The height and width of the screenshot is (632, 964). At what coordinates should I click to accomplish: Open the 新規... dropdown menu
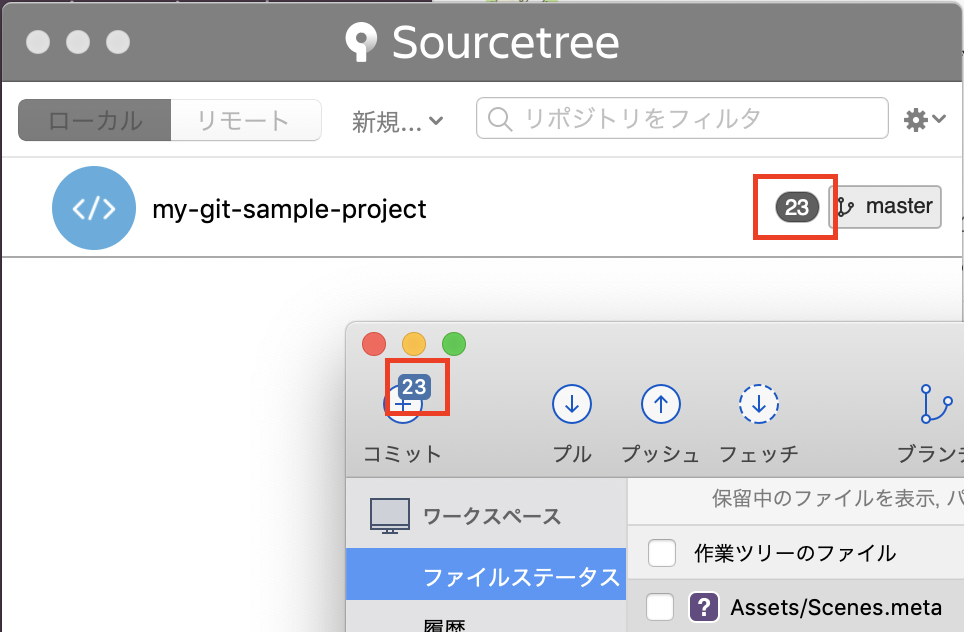(x=397, y=121)
